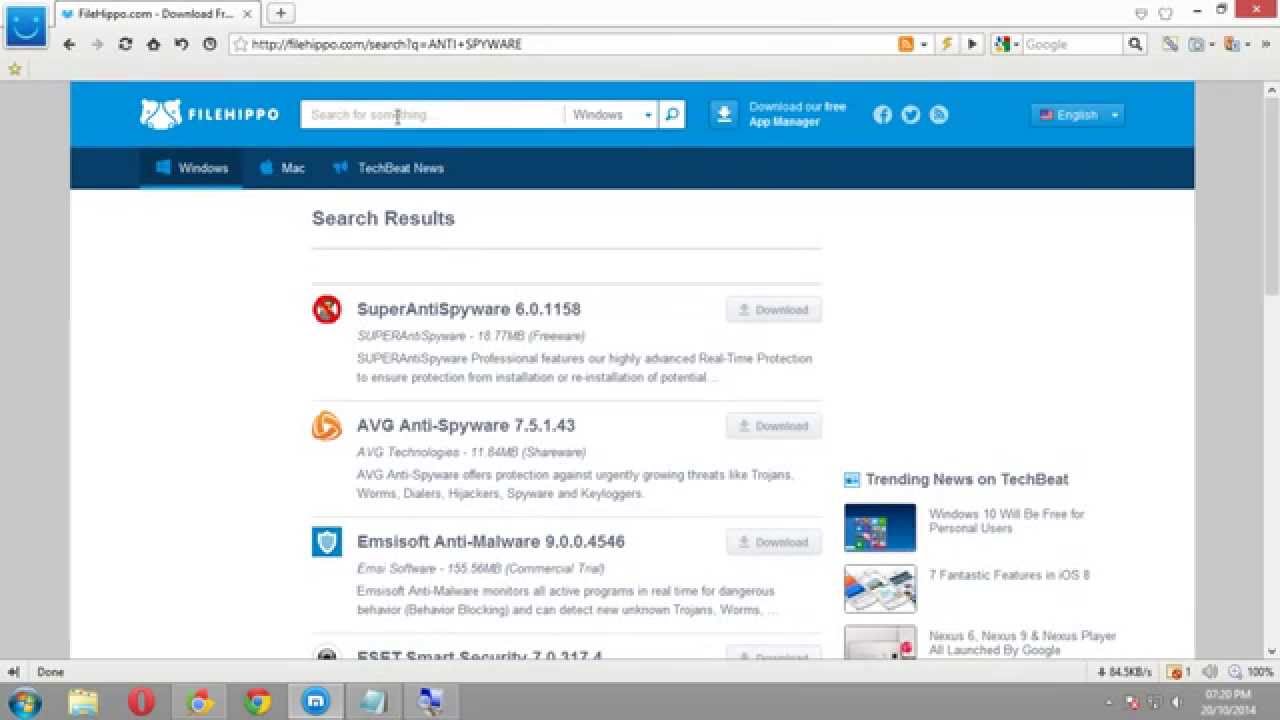
Task: Open the Maxthon smiley menu button
Action: (26, 25)
